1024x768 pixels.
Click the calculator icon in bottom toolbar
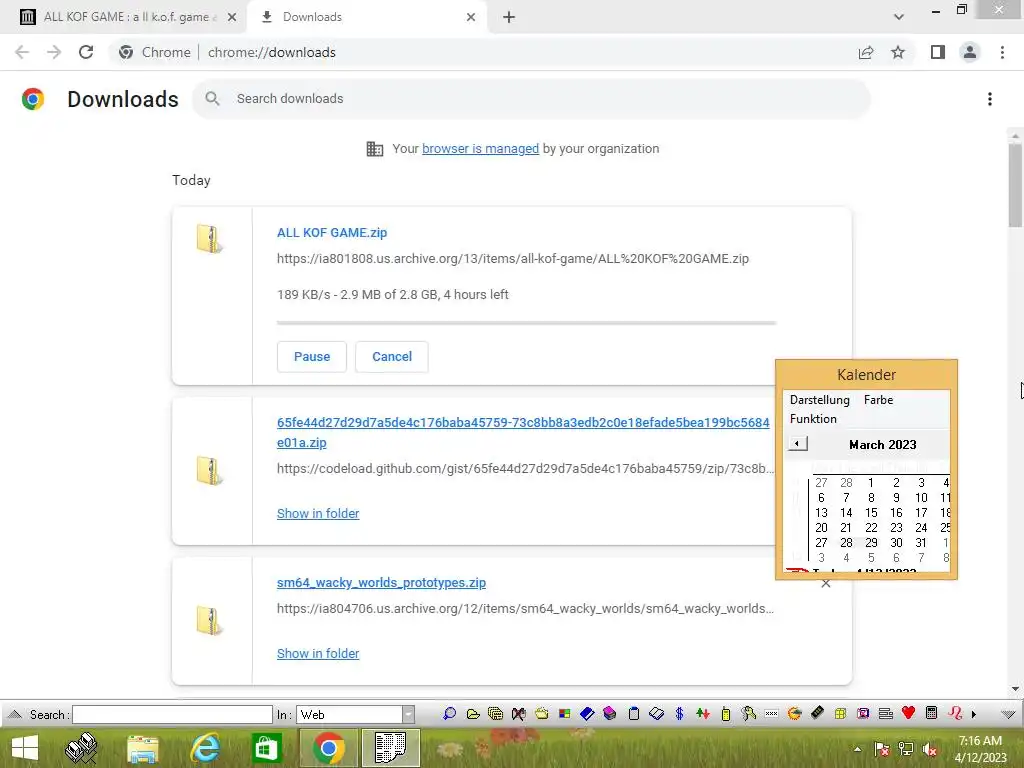(932, 713)
